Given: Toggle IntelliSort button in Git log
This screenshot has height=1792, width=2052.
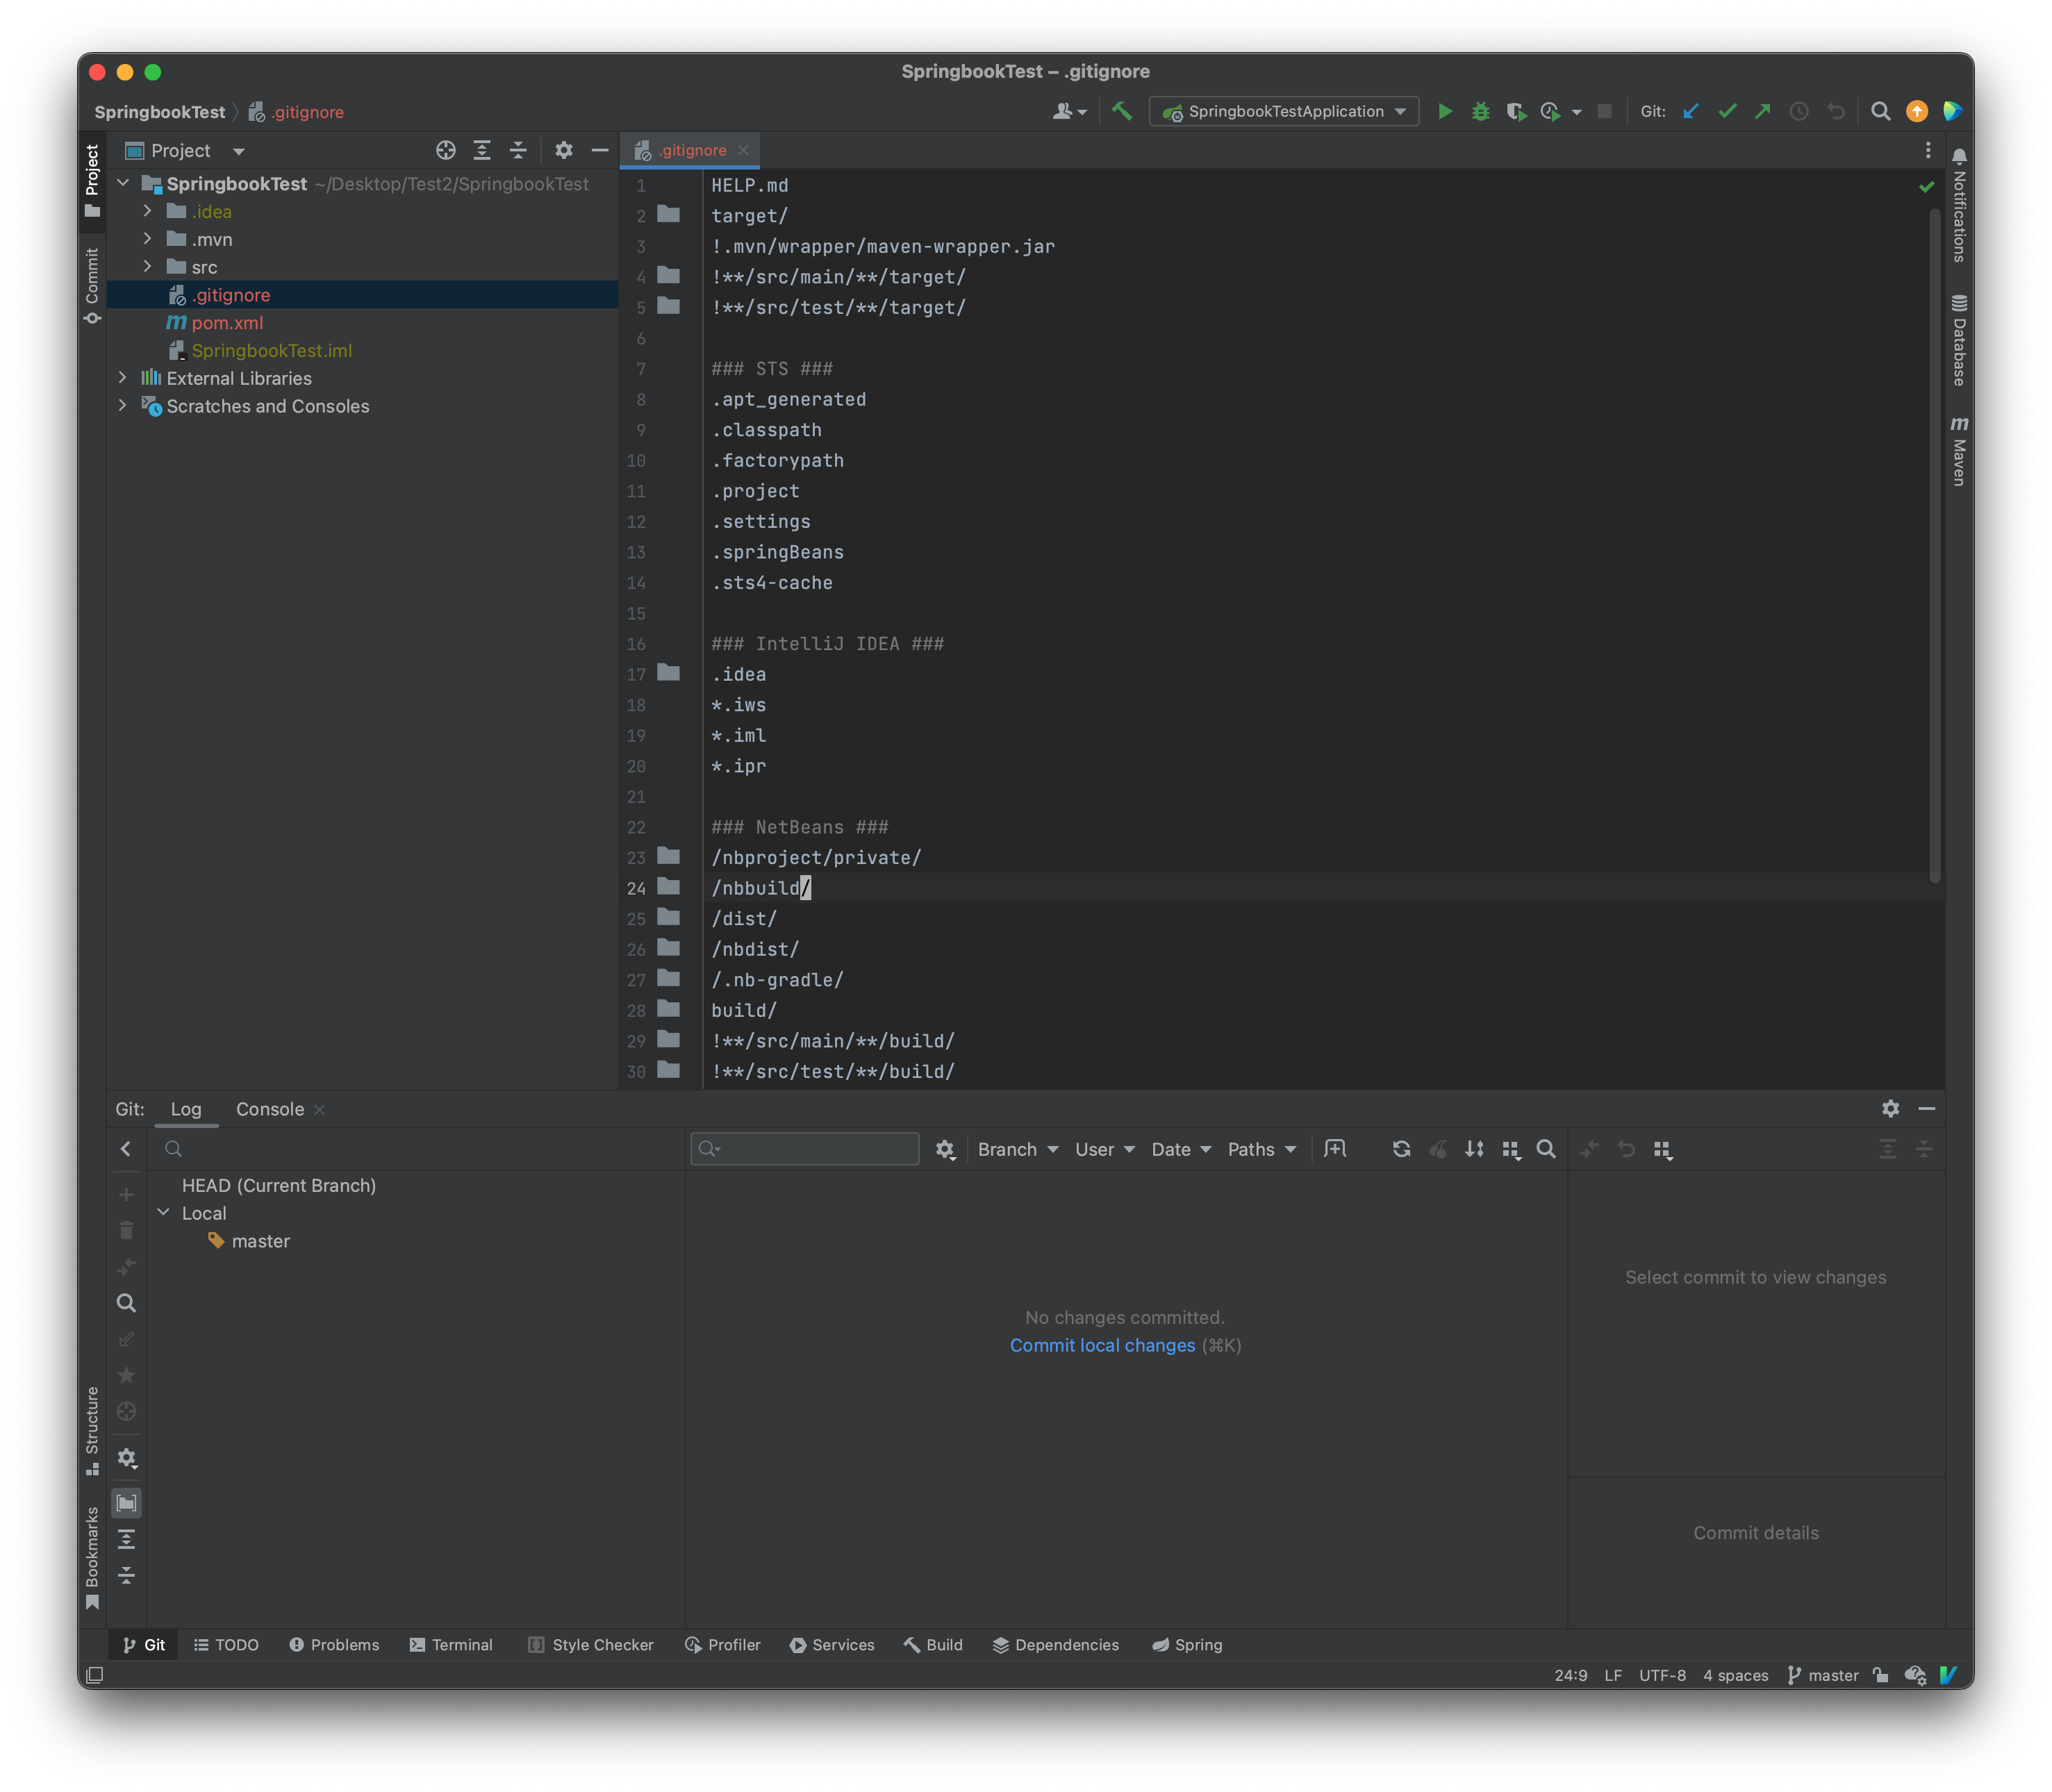Looking at the screenshot, I should point(1474,1149).
